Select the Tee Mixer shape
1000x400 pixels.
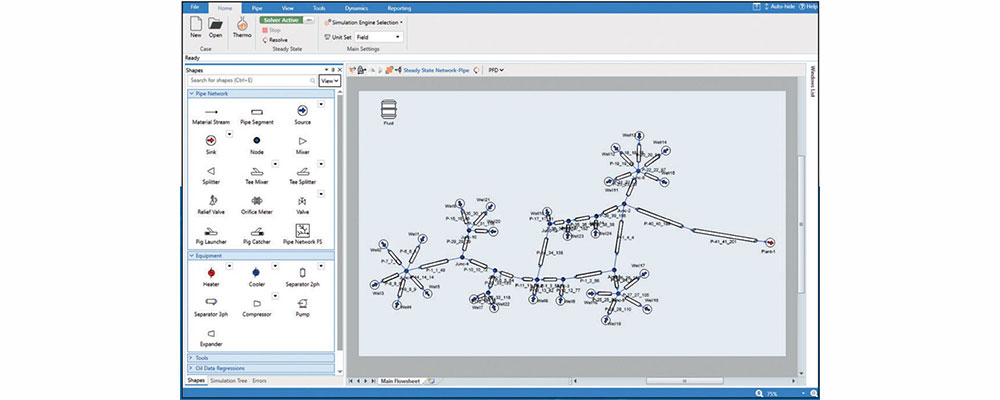(x=257, y=175)
